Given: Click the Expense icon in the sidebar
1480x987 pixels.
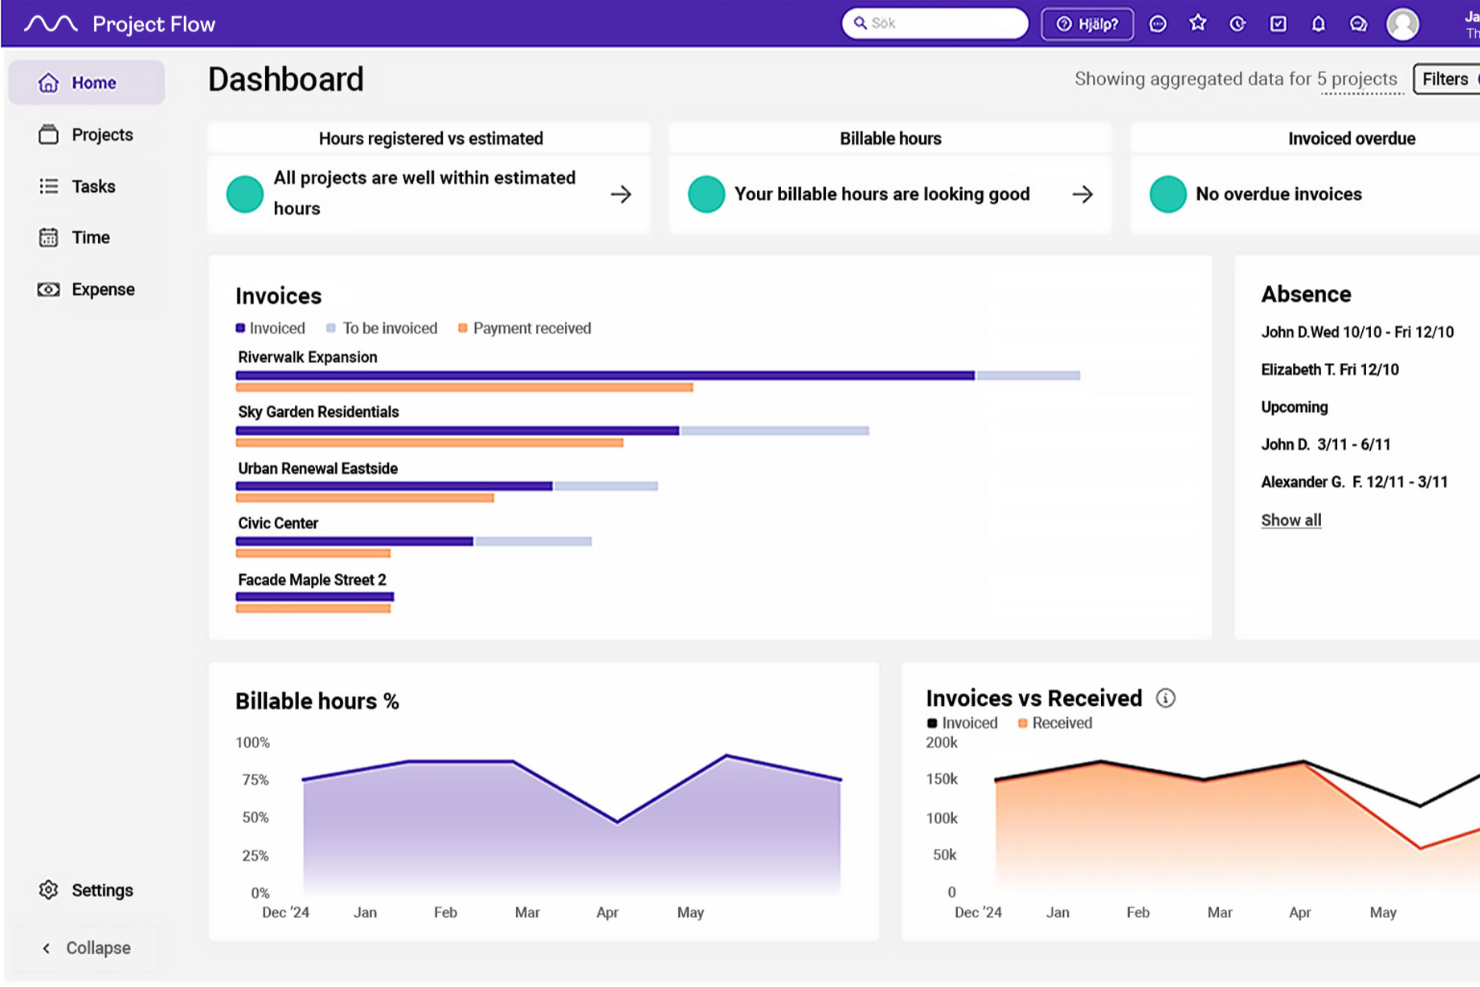Looking at the screenshot, I should tap(48, 289).
